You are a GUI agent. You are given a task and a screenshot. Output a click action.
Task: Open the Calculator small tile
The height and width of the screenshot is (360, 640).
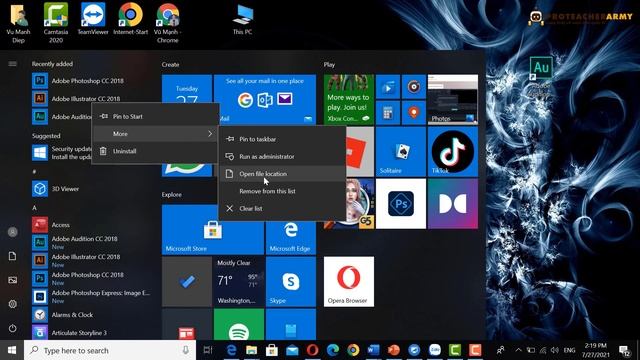point(388,113)
